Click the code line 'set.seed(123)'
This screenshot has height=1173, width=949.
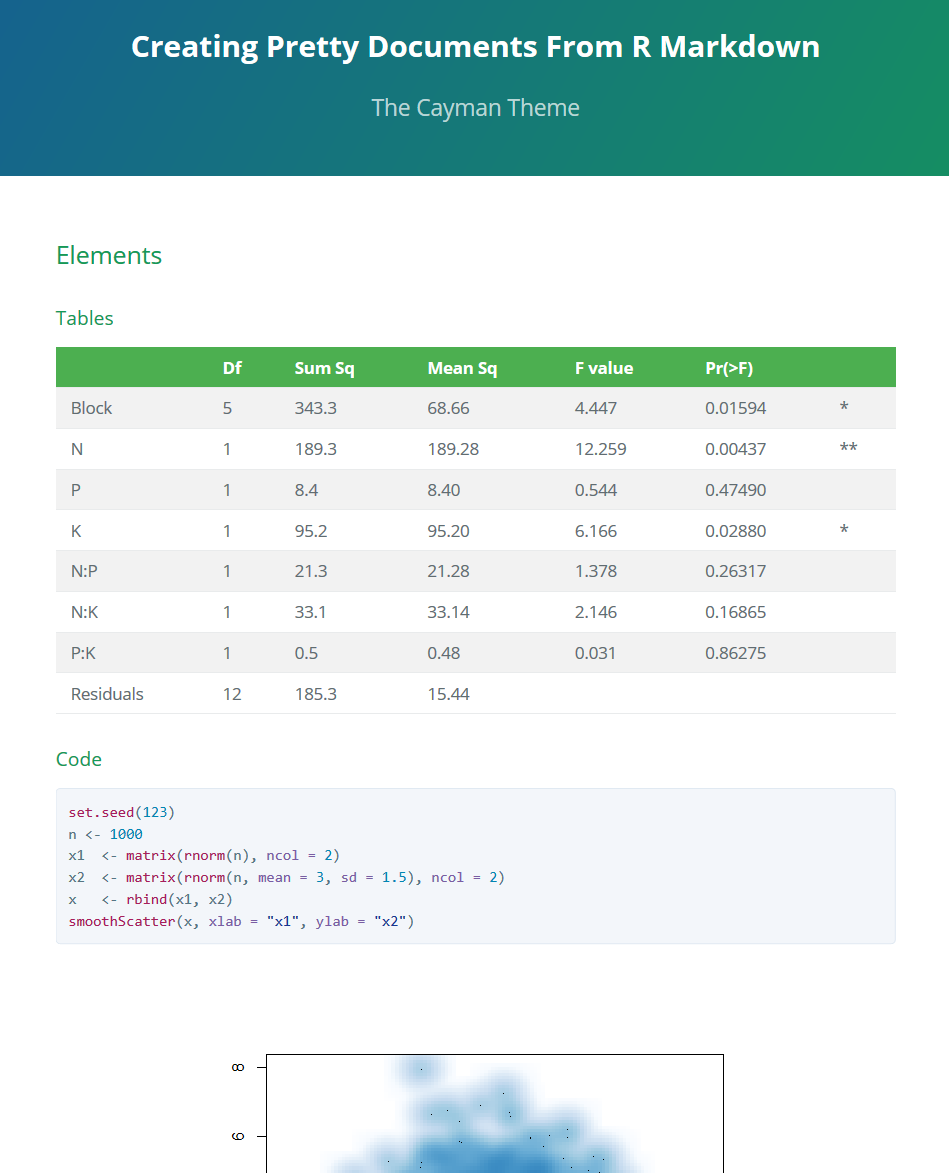click(122, 812)
